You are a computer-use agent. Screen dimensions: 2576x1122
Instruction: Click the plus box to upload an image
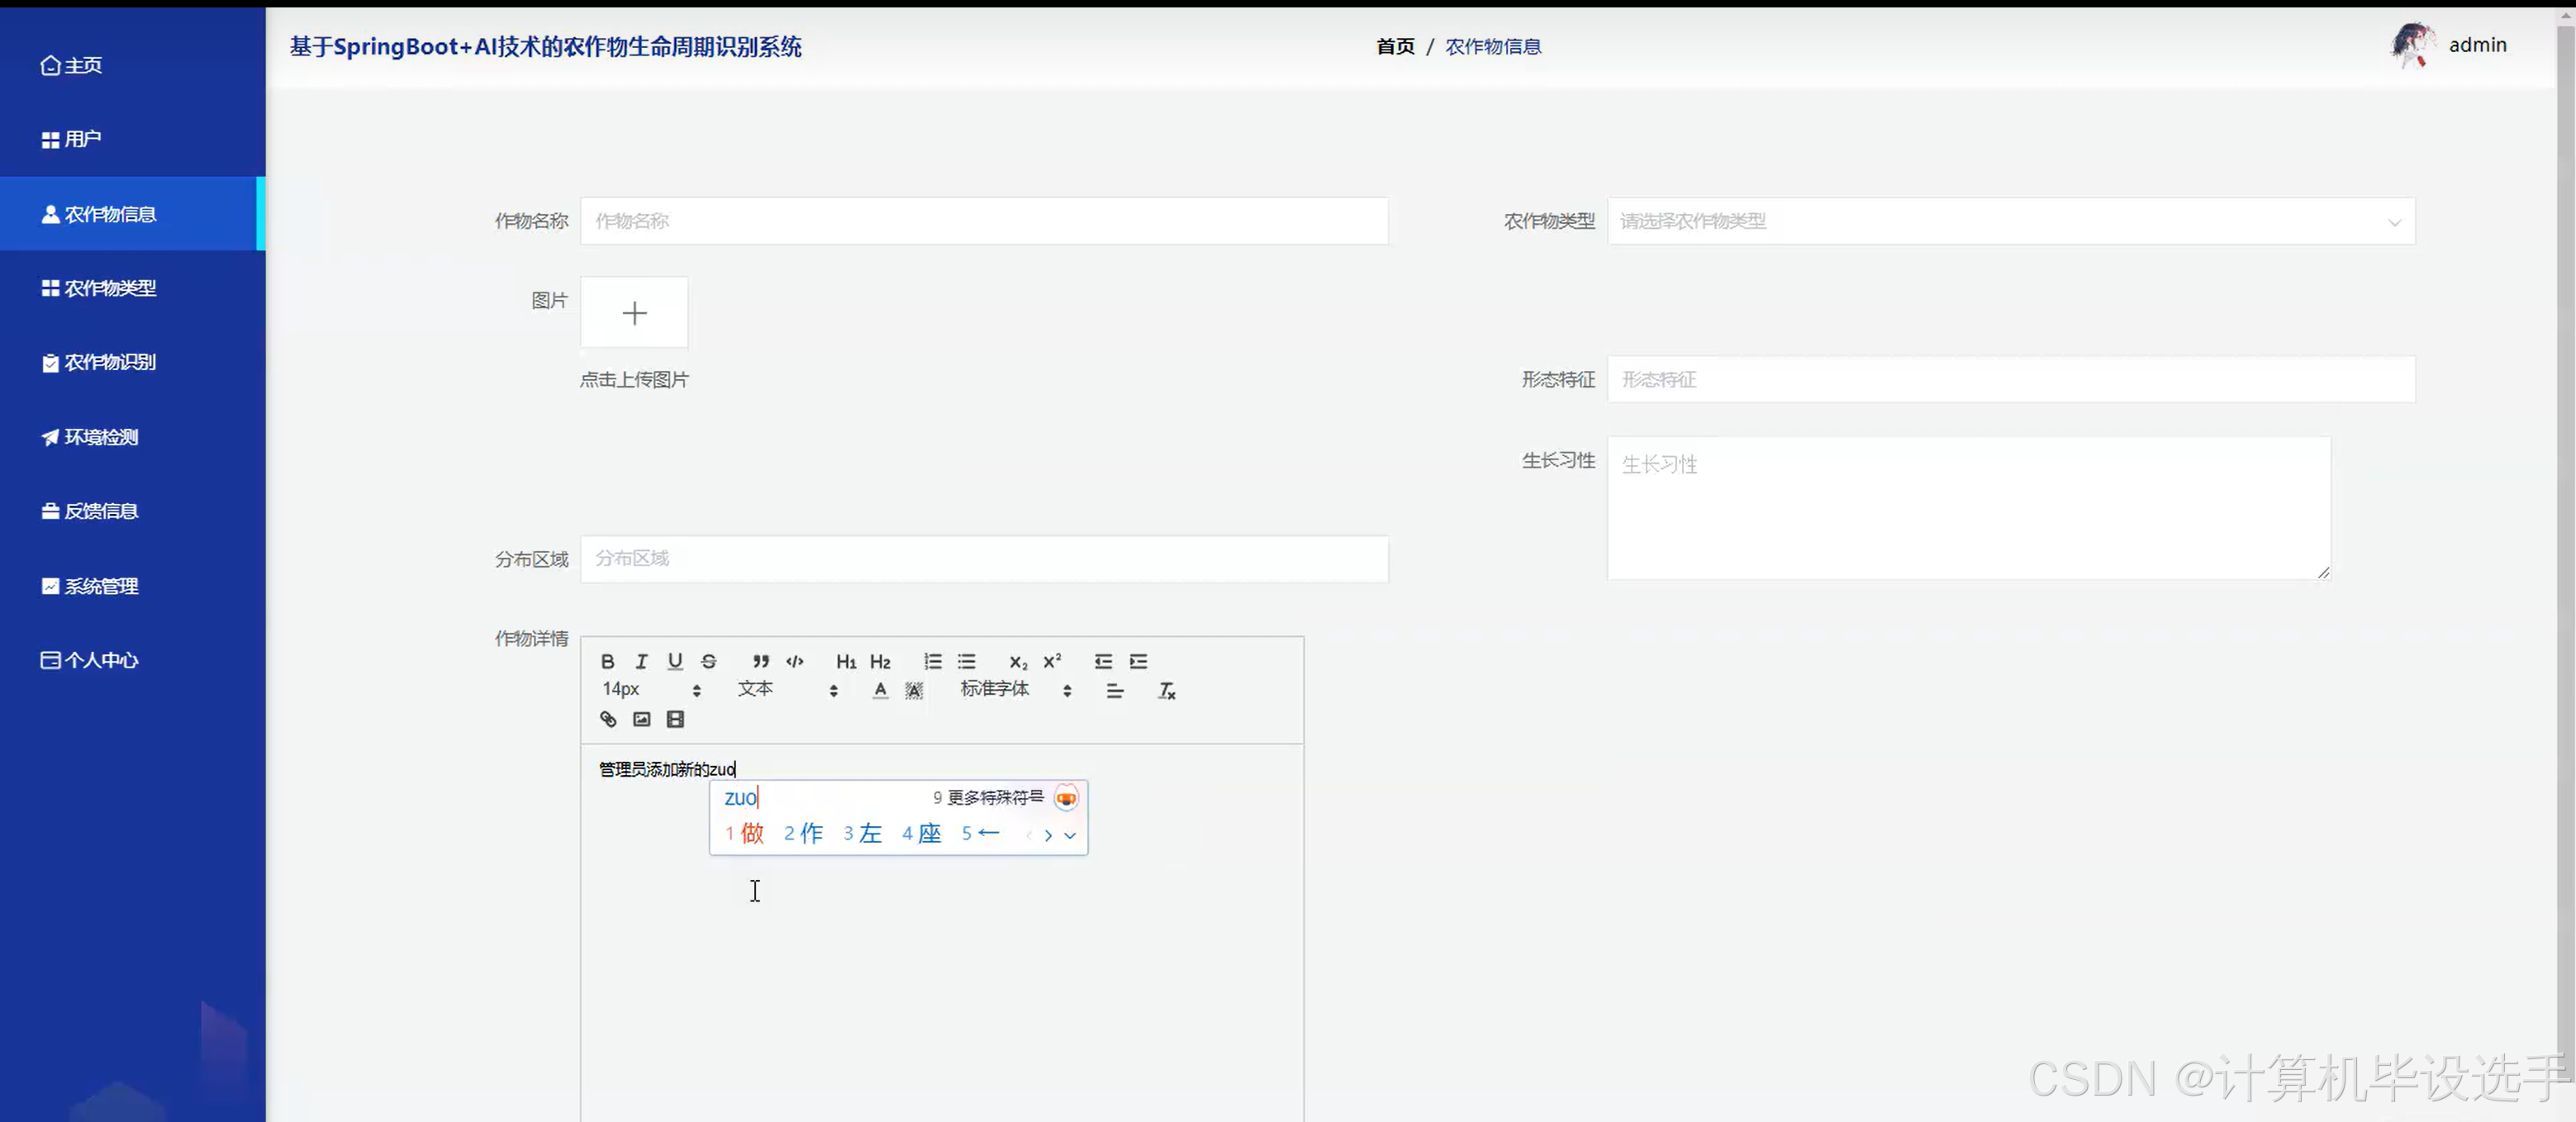point(634,313)
